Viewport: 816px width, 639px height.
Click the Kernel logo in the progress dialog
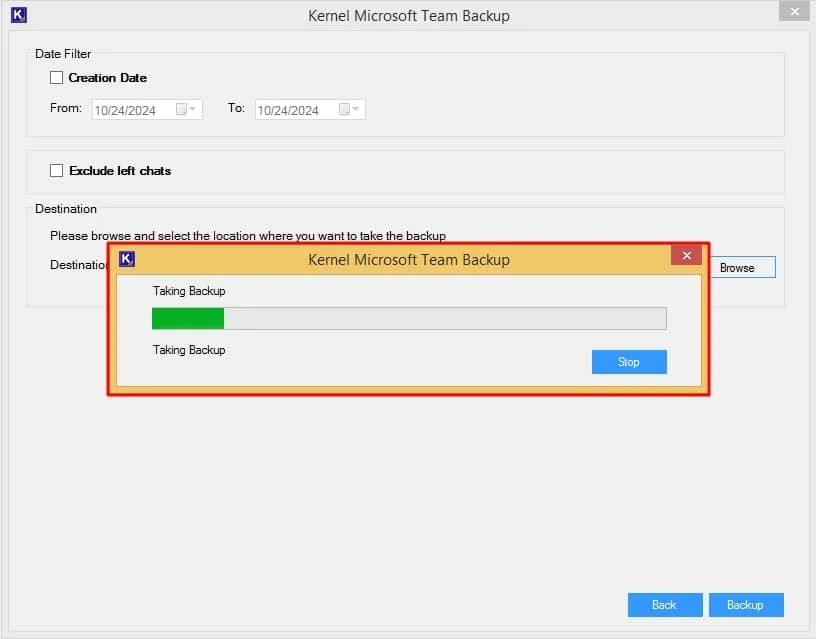pos(127,259)
